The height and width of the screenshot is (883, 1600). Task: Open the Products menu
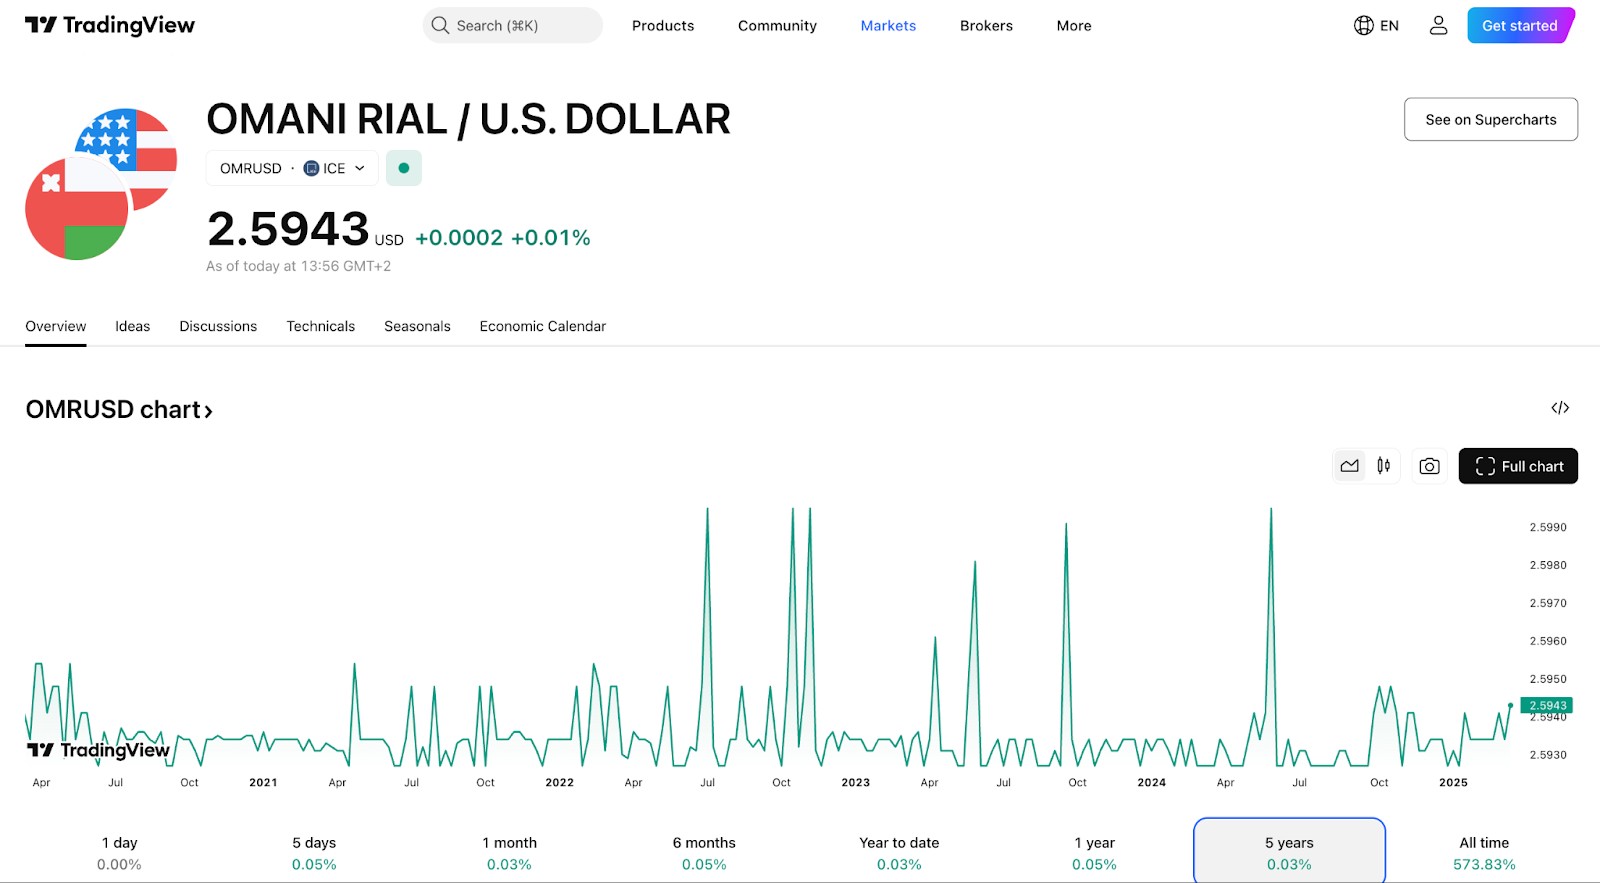pos(663,25)
